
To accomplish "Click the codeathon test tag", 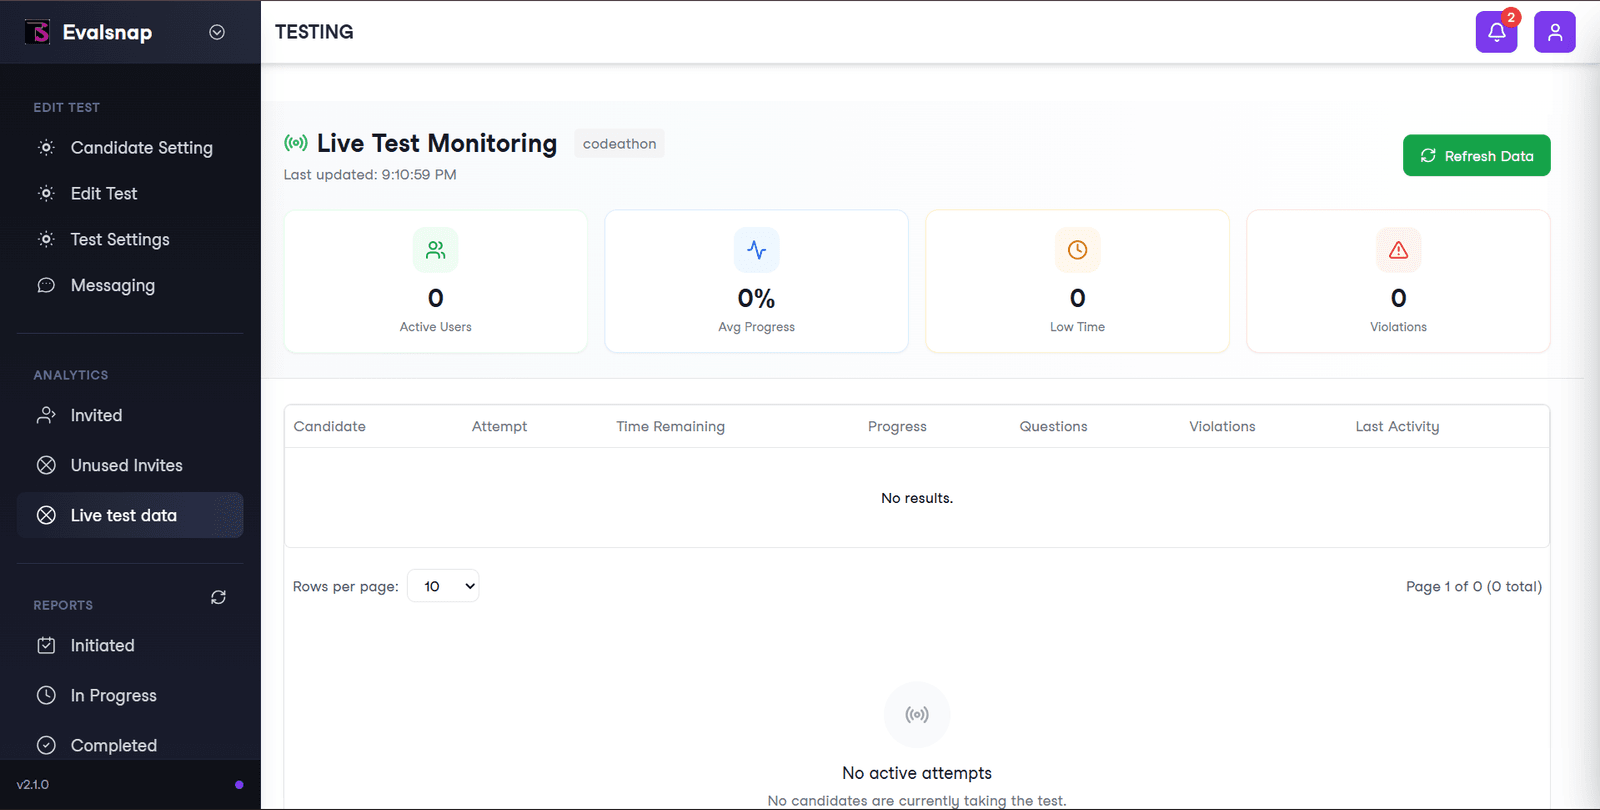I will (619, 144).
